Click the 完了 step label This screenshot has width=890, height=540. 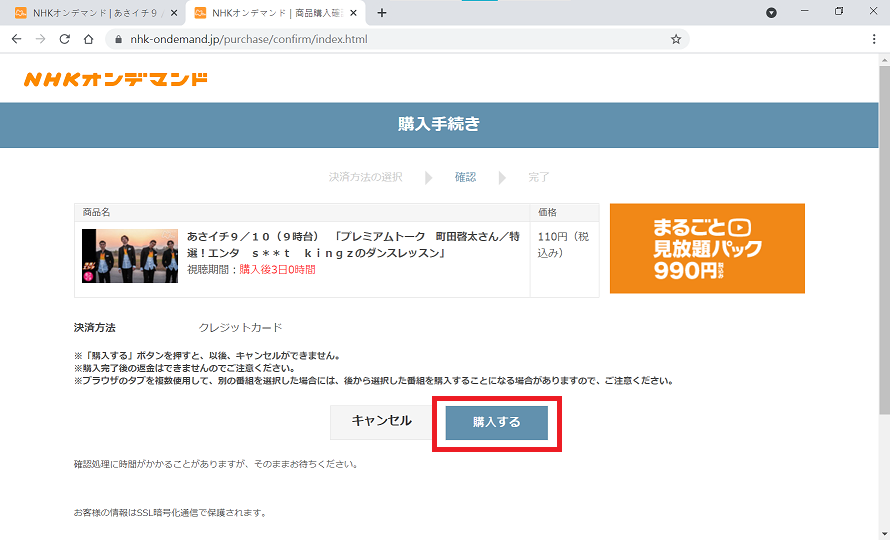point(539,177)
